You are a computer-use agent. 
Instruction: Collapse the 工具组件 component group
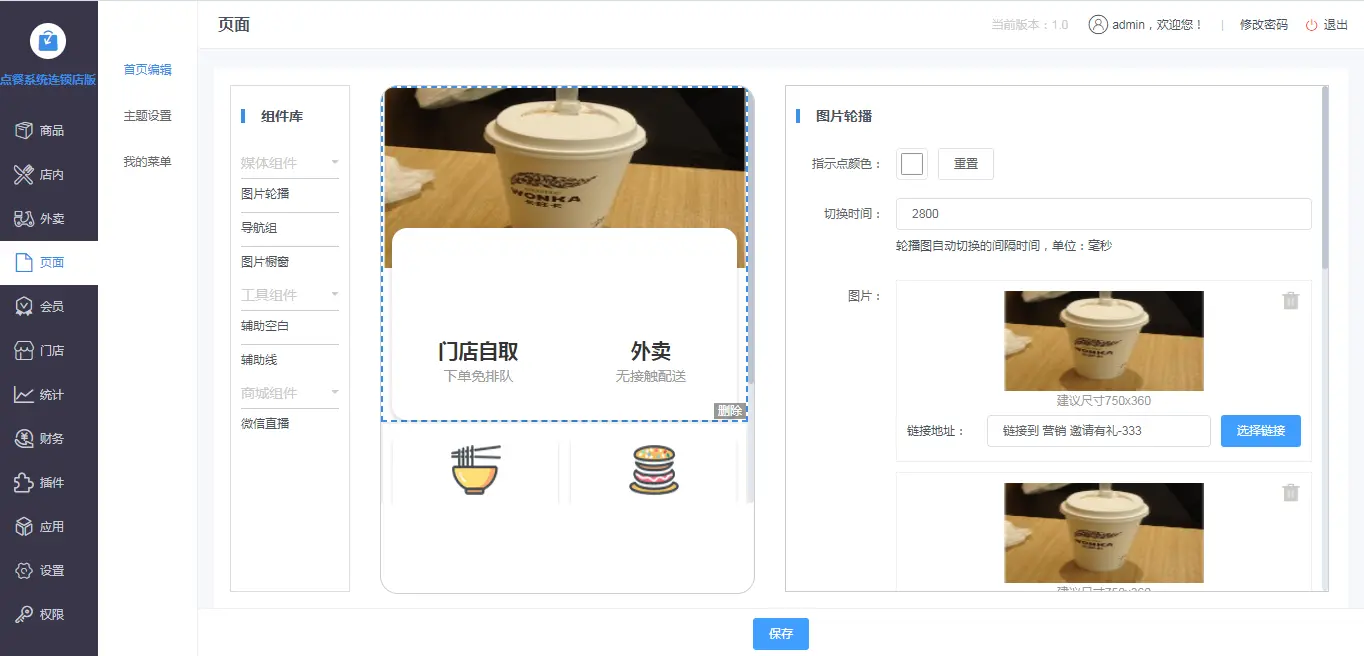pyautogui.click(x=335, y=294)
